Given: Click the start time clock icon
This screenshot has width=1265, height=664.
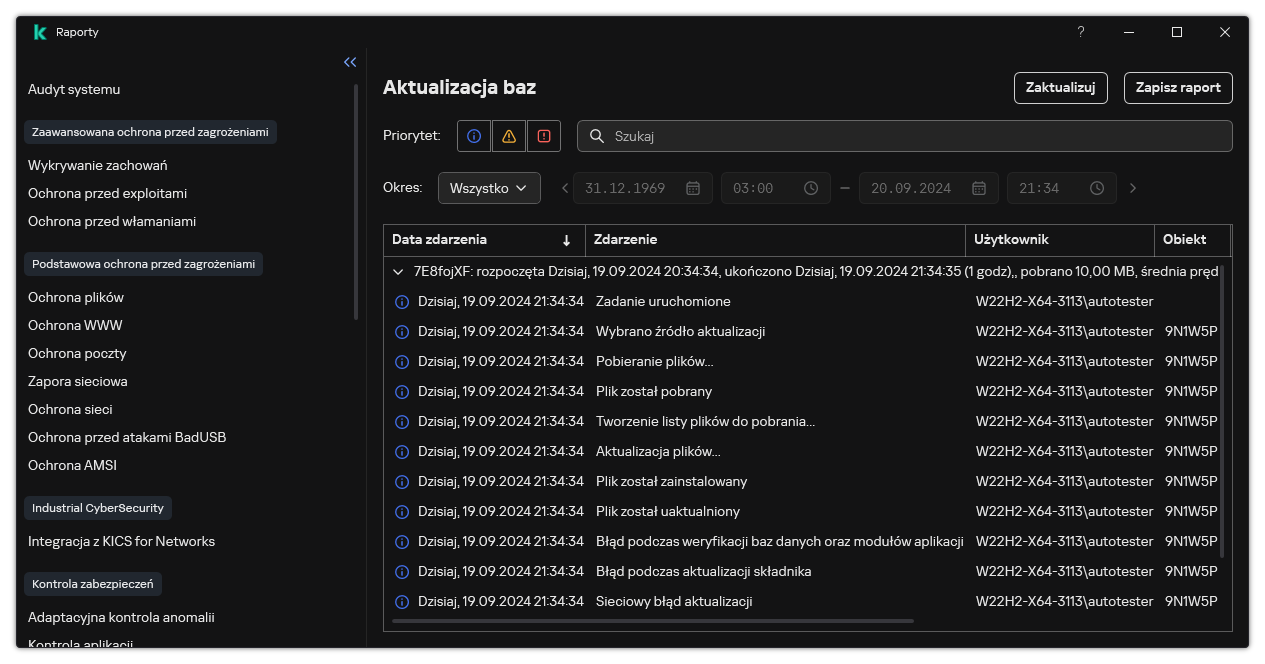Looking at the screenshot, I should [811, 188].
